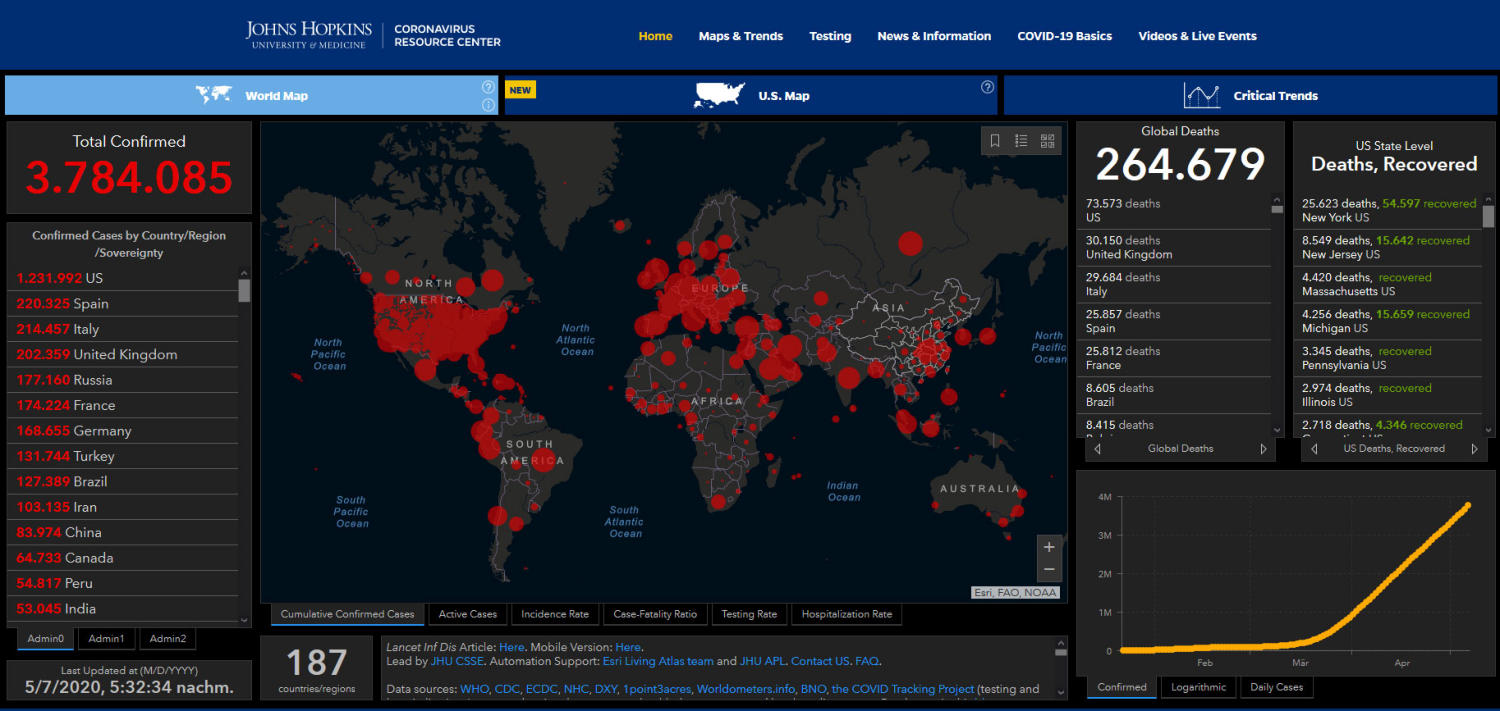The image size is (1500, 711).
Task: Open the basemap gallery grid icon
Action: click(1047, 141)
